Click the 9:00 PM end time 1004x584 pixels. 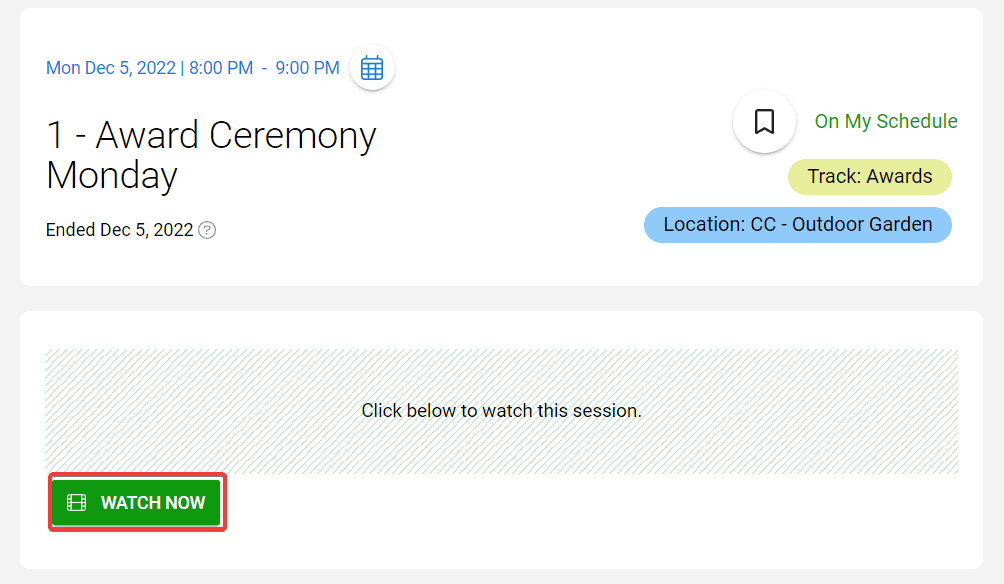(307, 68)
